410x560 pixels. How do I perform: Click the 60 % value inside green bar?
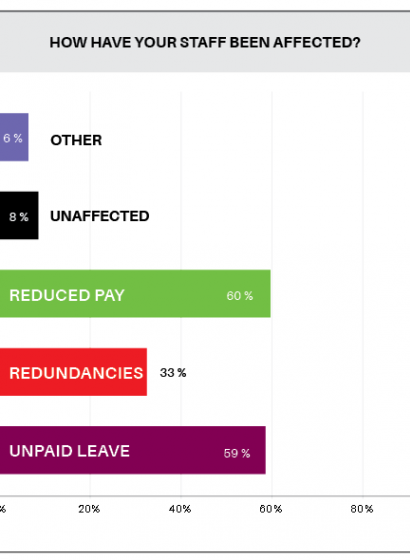click(240, 296)
